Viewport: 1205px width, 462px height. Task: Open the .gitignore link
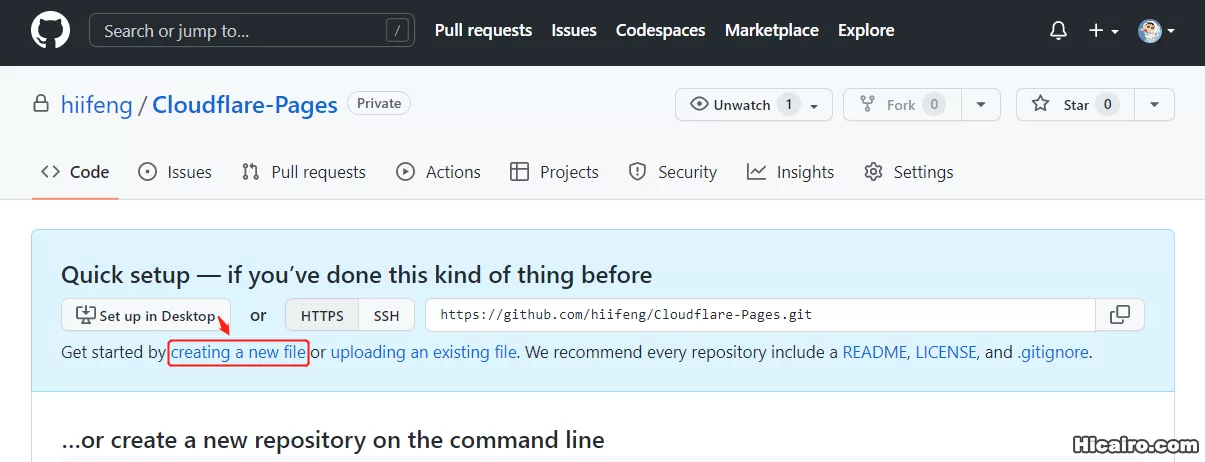coord(1053,352)
